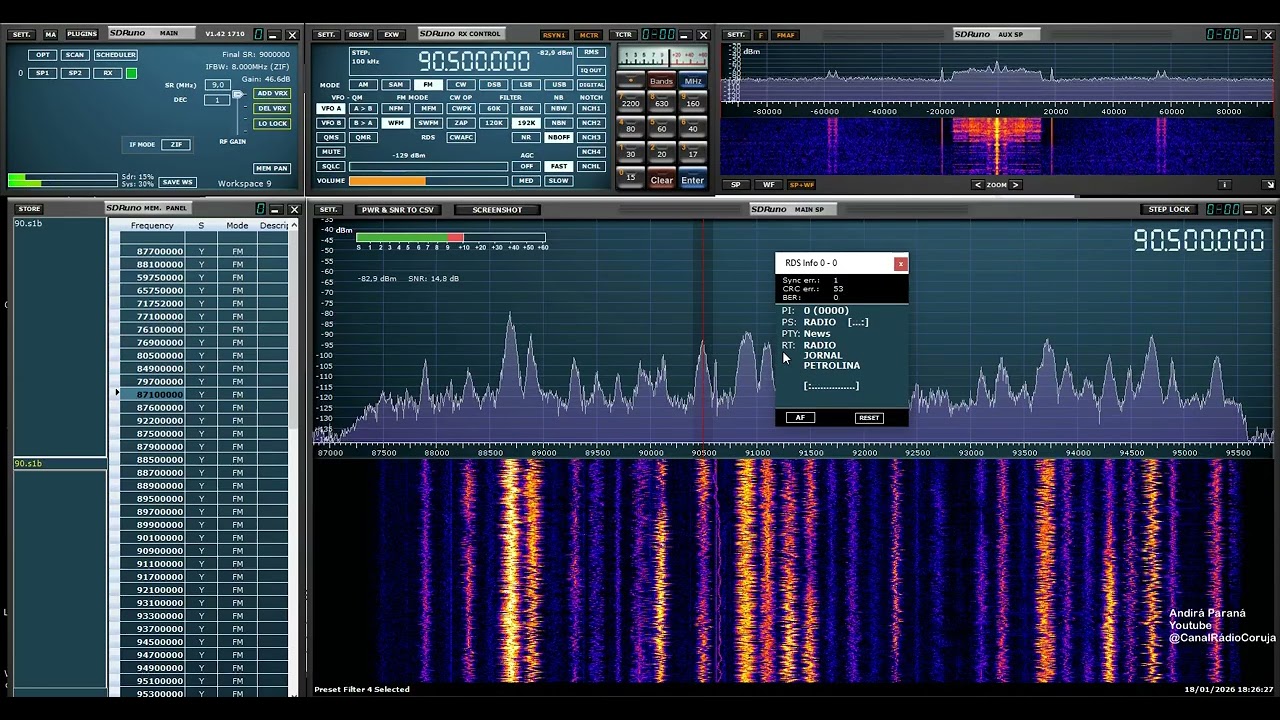Click the resize arrow icon in Aux SP
This screenshot has height=720, width=1280.
coord(1269,185)
